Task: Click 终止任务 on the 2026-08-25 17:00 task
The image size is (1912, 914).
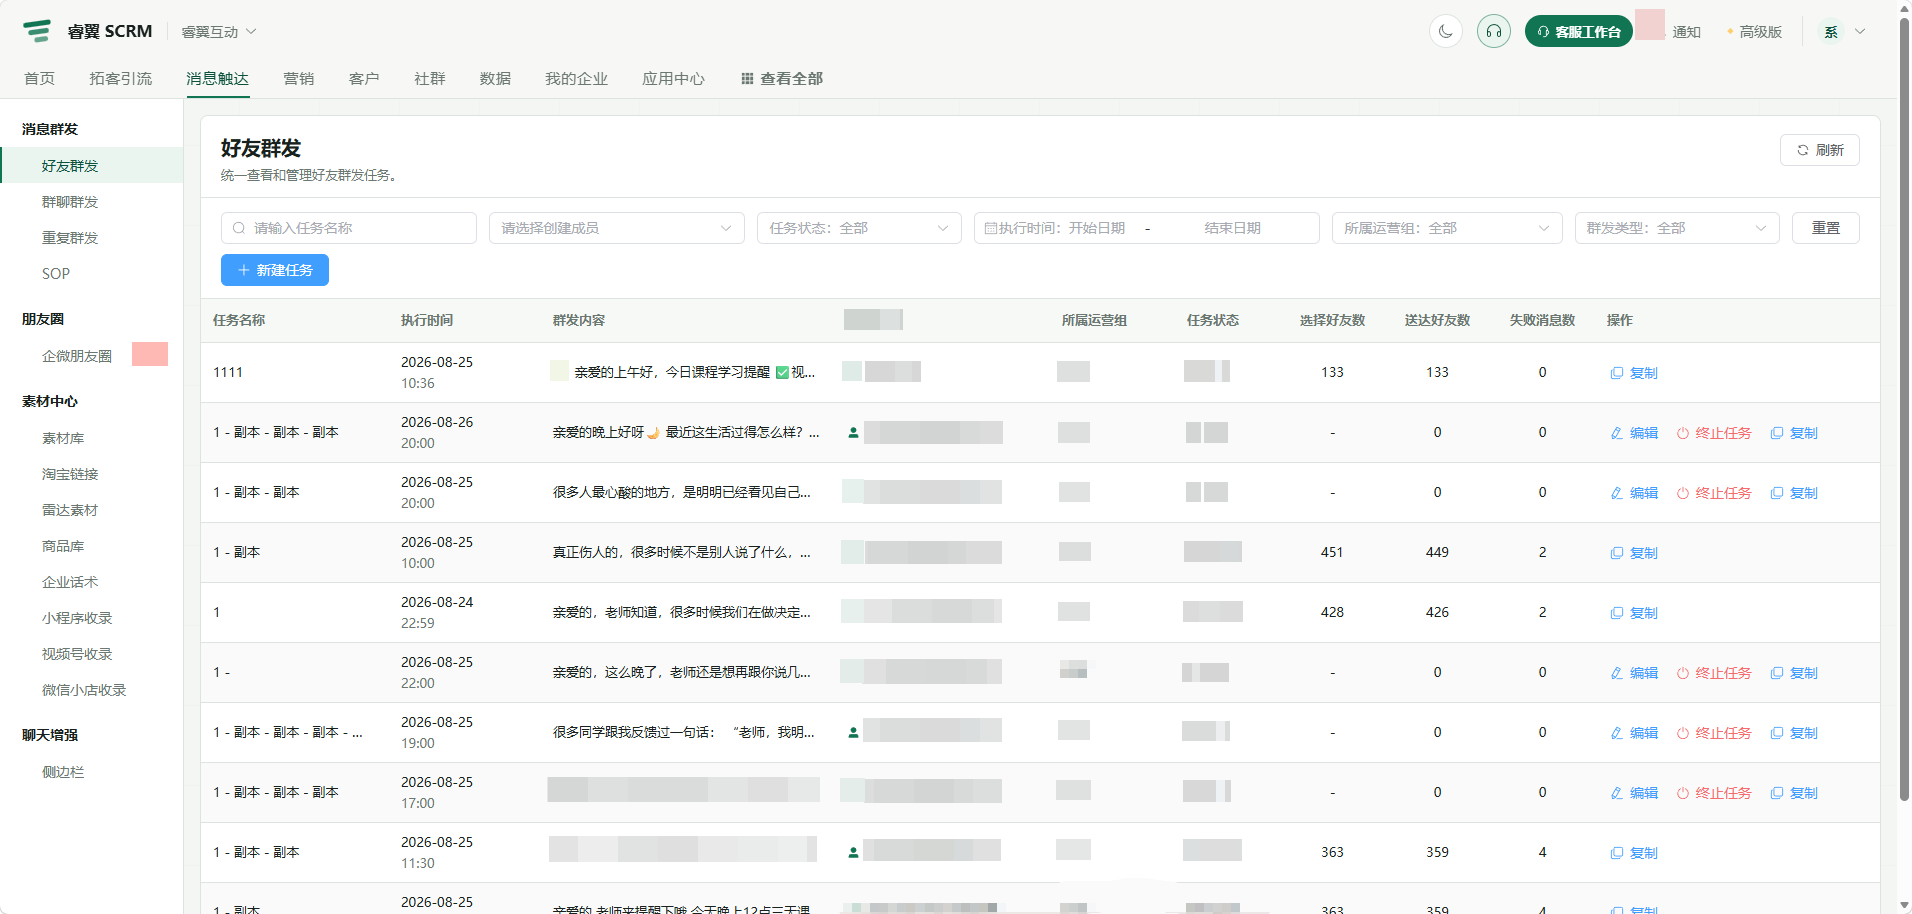Action: 1714,793
